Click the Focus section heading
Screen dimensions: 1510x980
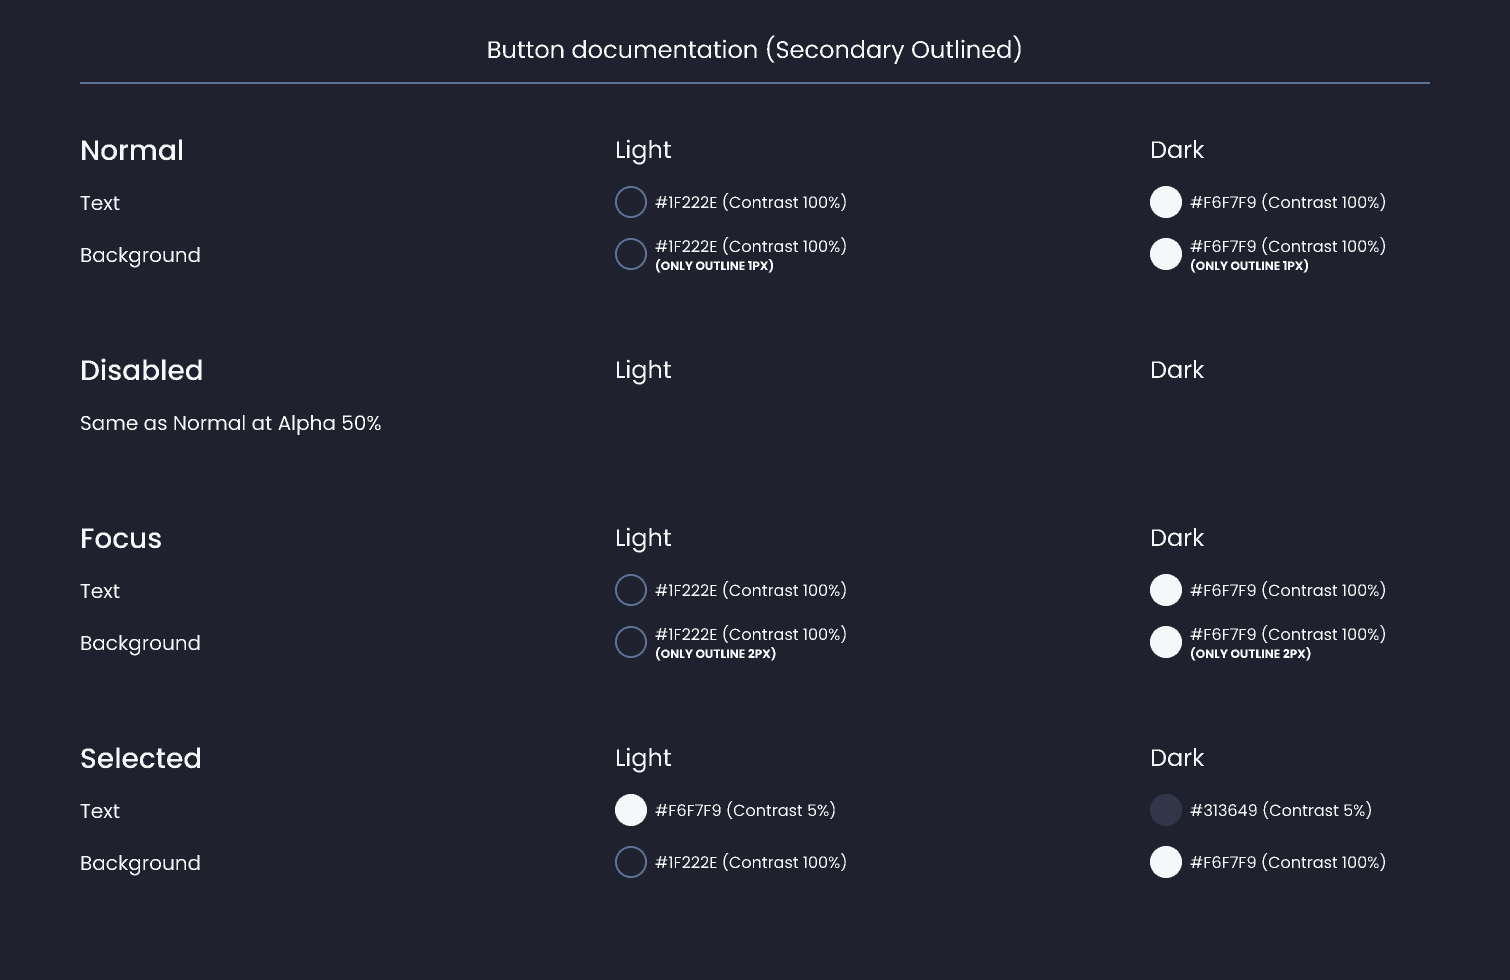[120, 538]
